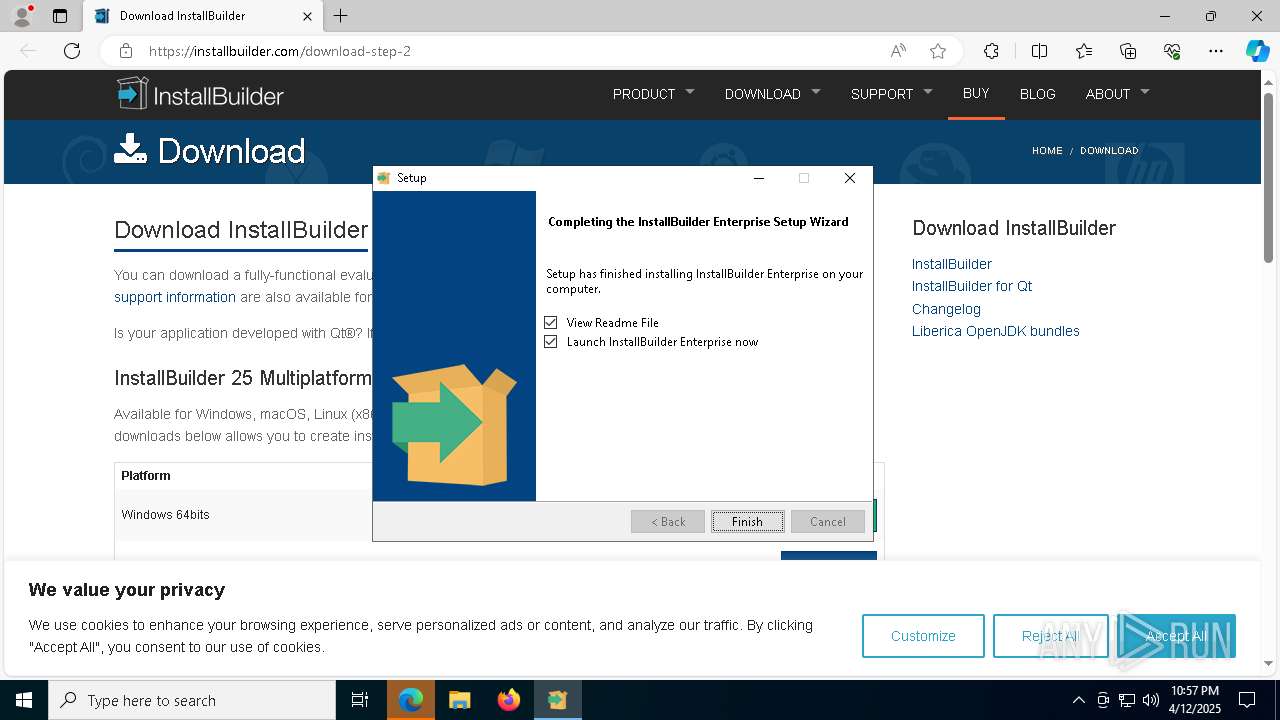
Task: Show hidden system tray icons
Action: pos(1078,700)
